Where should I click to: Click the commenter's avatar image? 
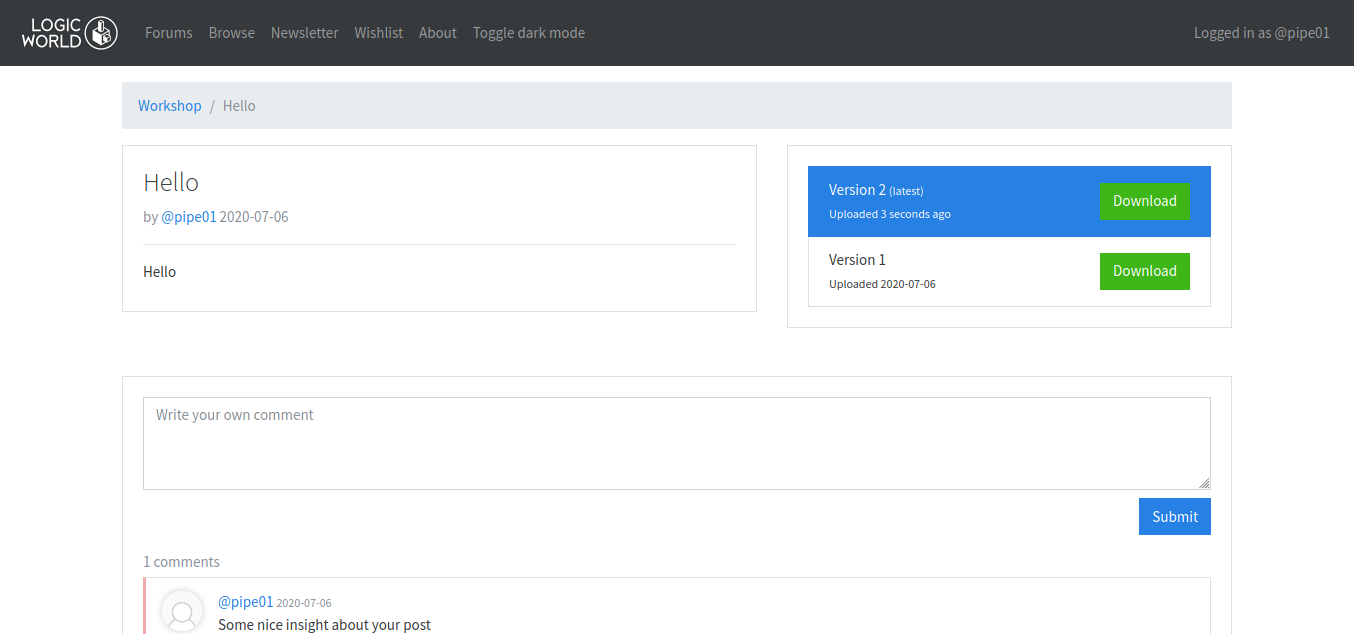[x=182, y=612]
